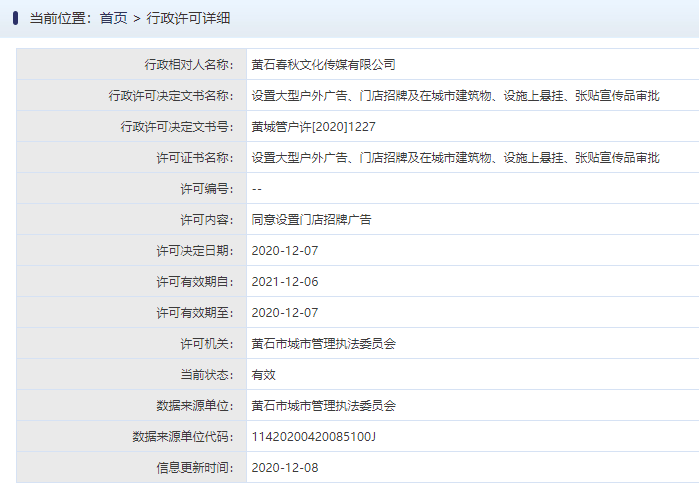This screenshot has width=699, height=491.
Task: Click the 信息更新时间 label
Action: [x=195, y=468]
